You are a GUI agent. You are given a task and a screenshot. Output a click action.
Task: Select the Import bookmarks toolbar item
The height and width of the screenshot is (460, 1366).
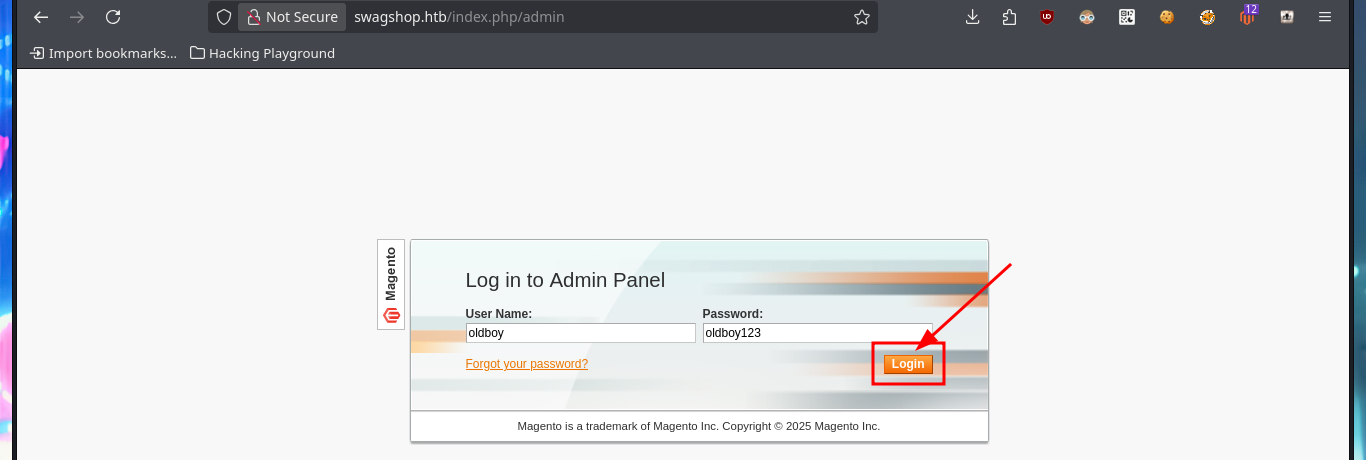[103, 53]
